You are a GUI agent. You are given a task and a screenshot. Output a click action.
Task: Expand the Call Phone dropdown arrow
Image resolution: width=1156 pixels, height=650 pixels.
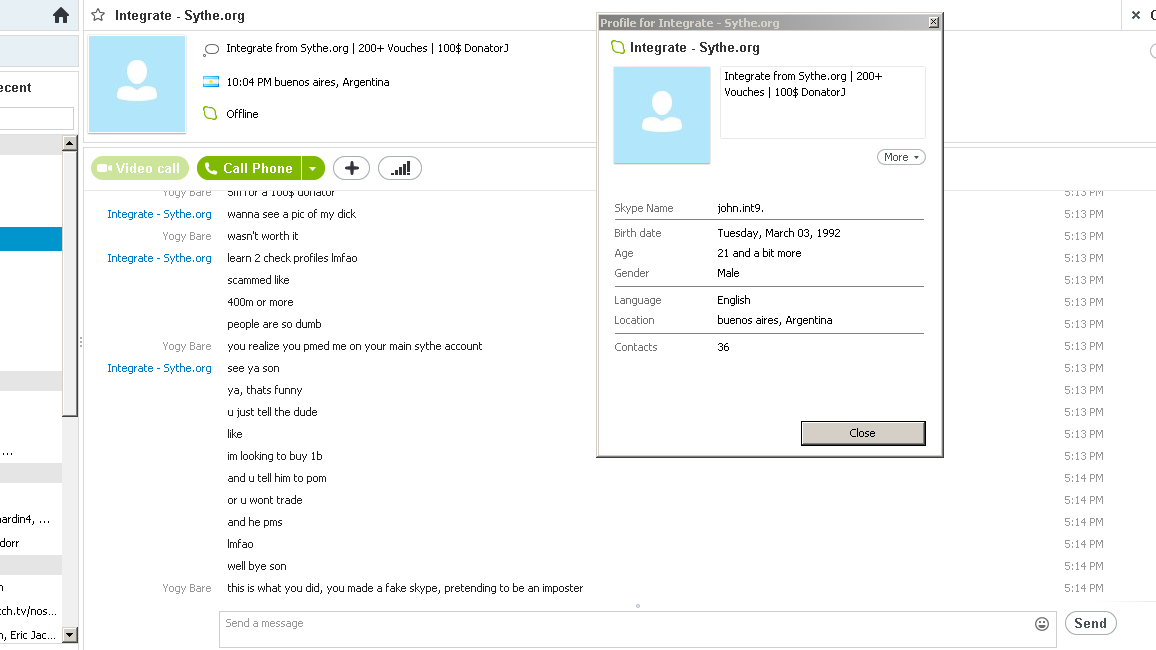(x=313, y=168)
